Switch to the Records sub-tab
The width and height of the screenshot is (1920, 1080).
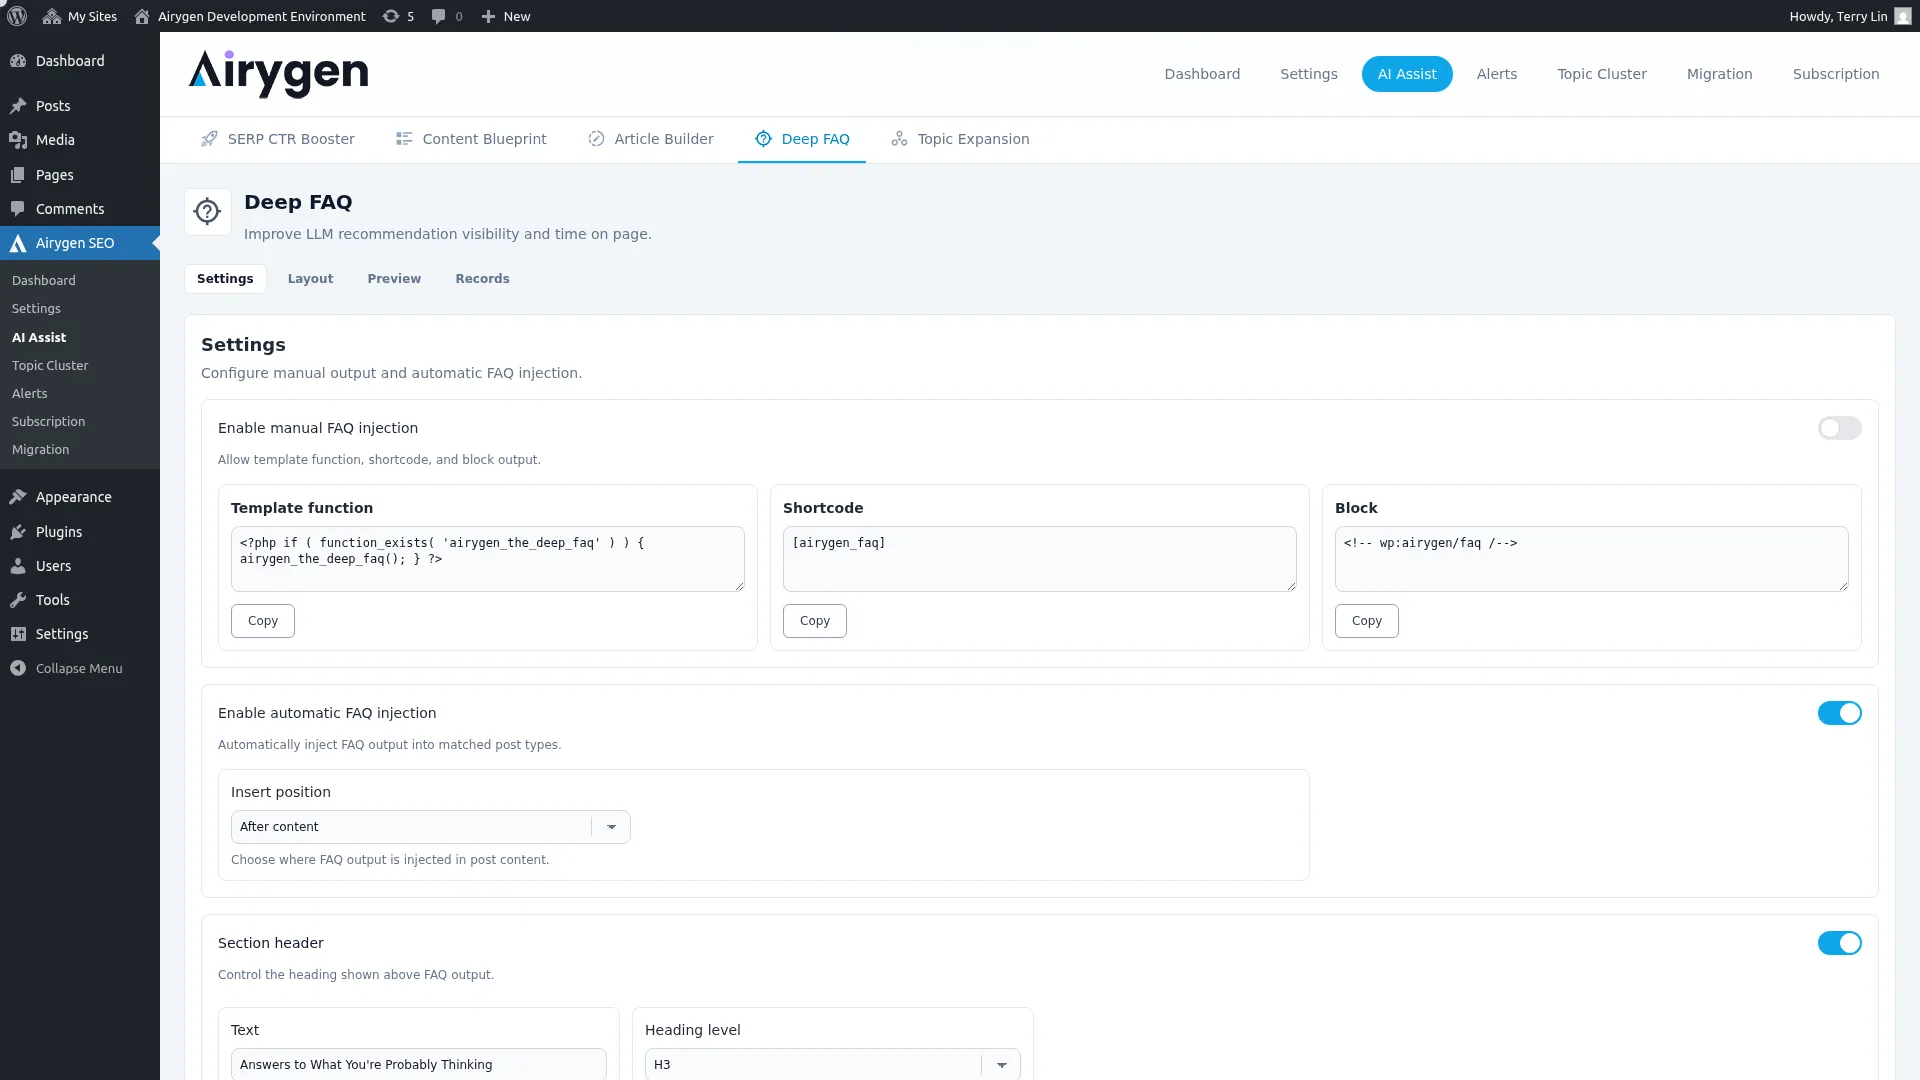(482, 279)
